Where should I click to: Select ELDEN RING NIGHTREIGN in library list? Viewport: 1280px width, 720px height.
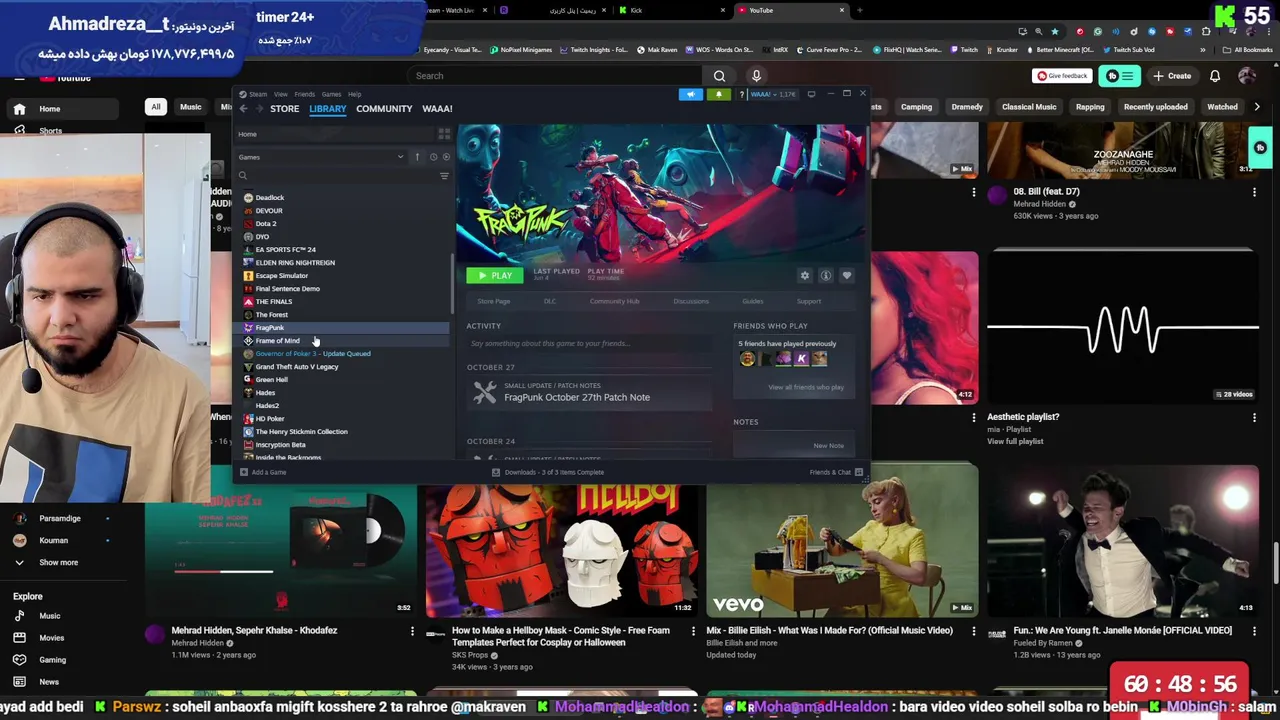[x=295, y=262]
